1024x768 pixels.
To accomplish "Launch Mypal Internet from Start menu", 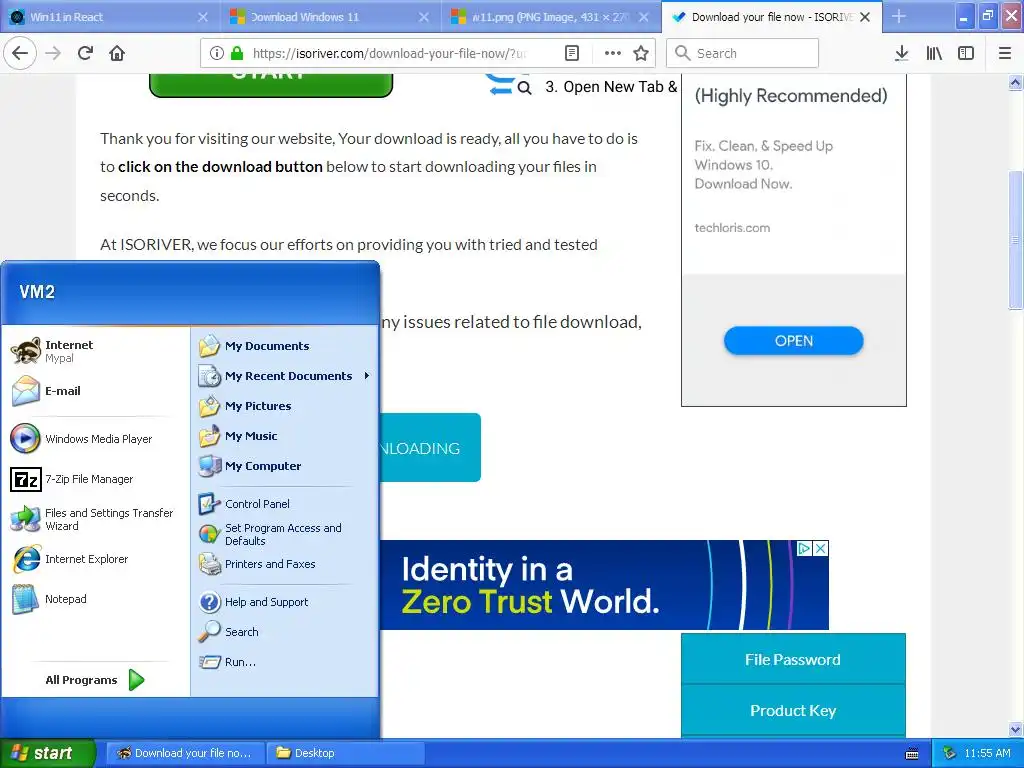I will [x=96, y=351].
